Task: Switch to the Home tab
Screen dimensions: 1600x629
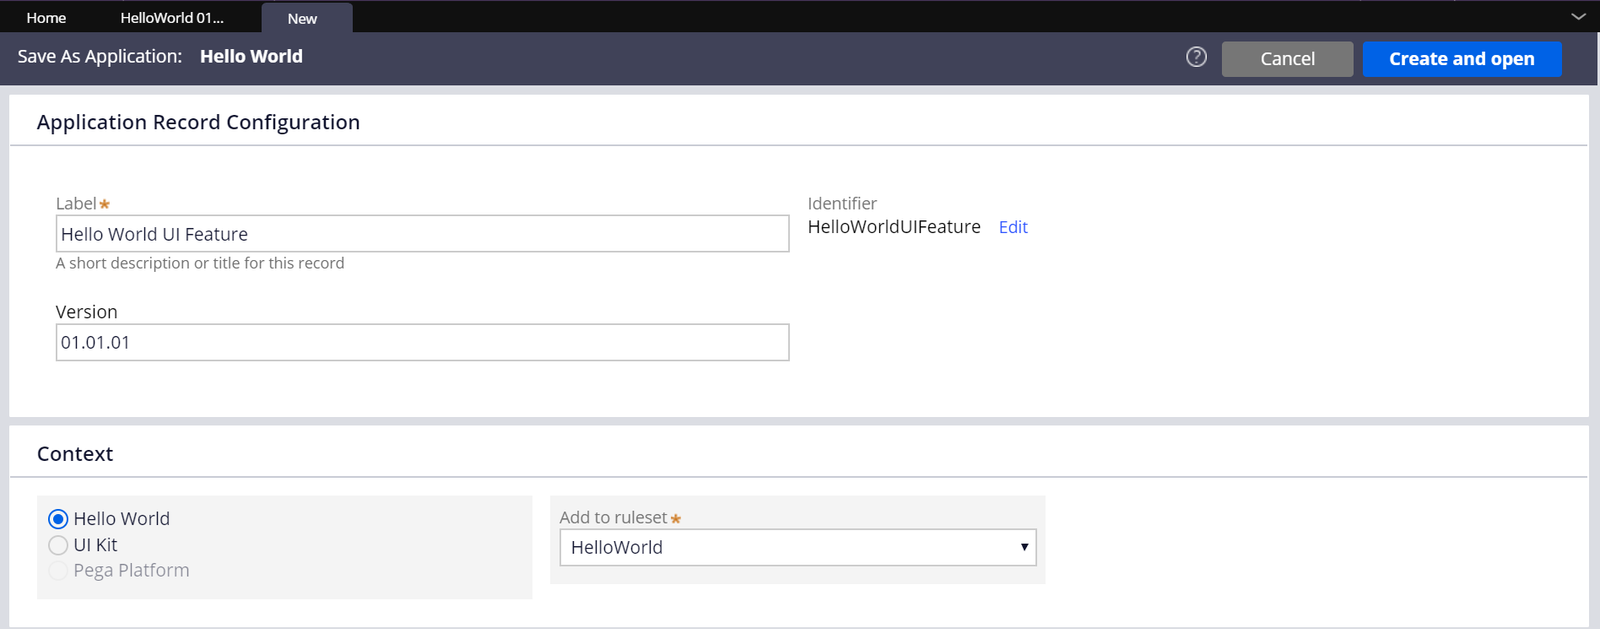Action: pyautogui.click(x=46, y=18)
